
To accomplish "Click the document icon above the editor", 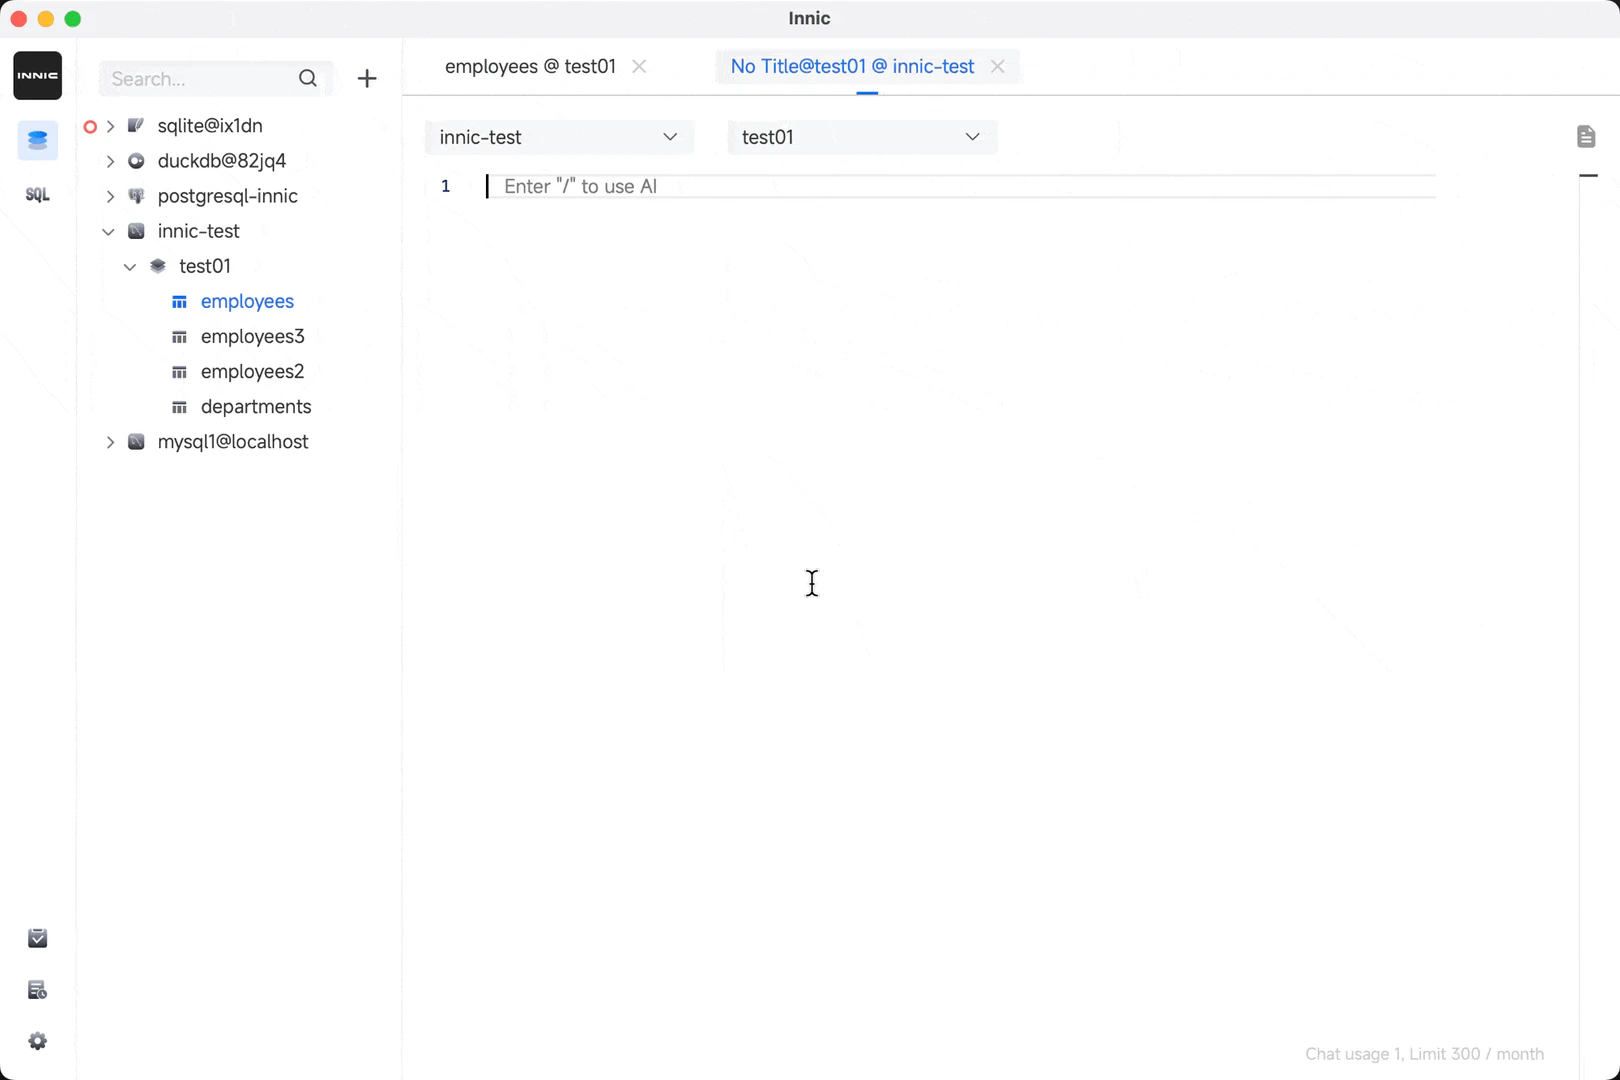I will click(1585, 136).
